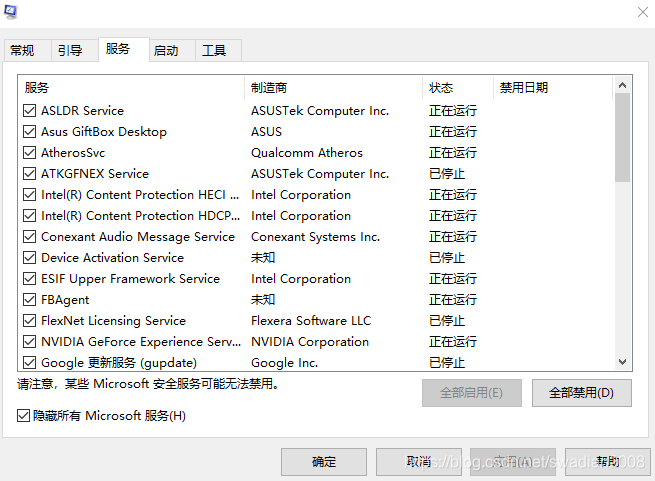Uncheck the FBAgent checkbox

(29, 300)
